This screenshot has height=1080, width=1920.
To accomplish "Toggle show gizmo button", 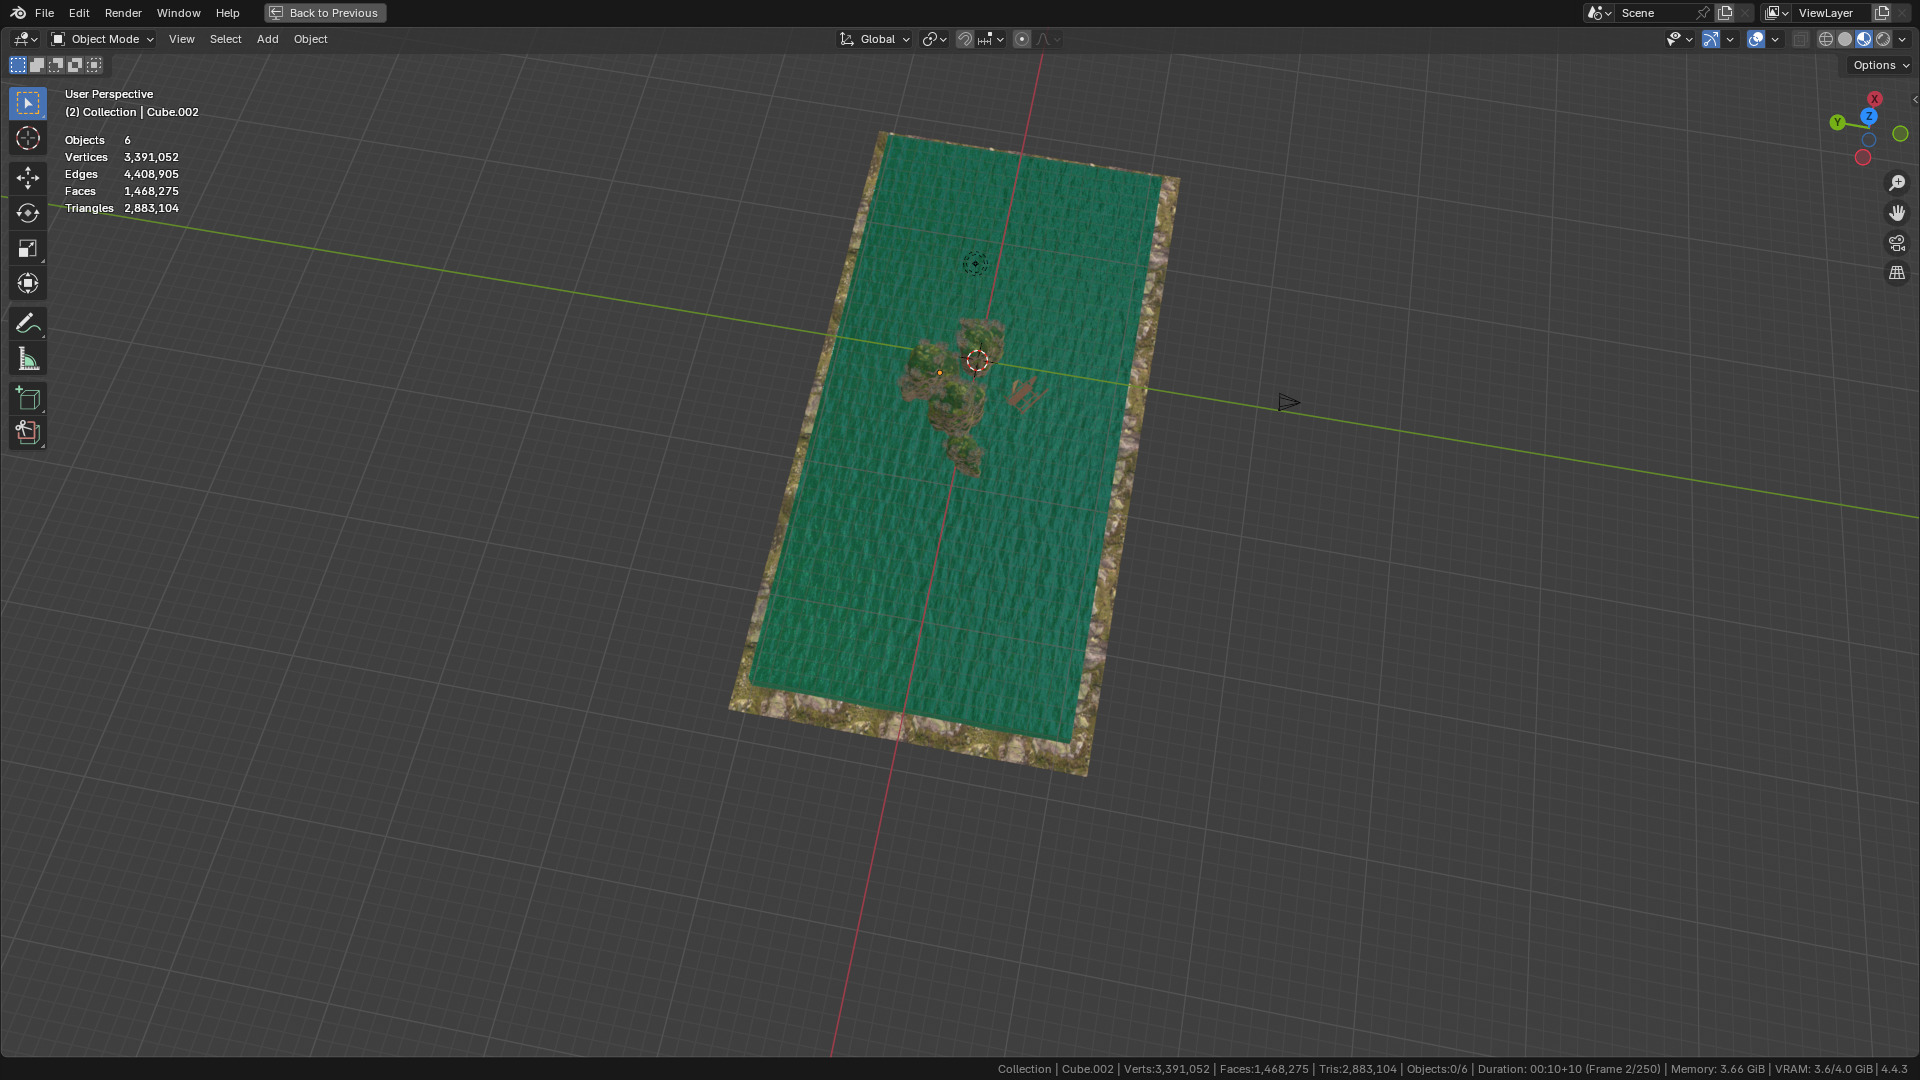I will click(x=1711, y=39).
